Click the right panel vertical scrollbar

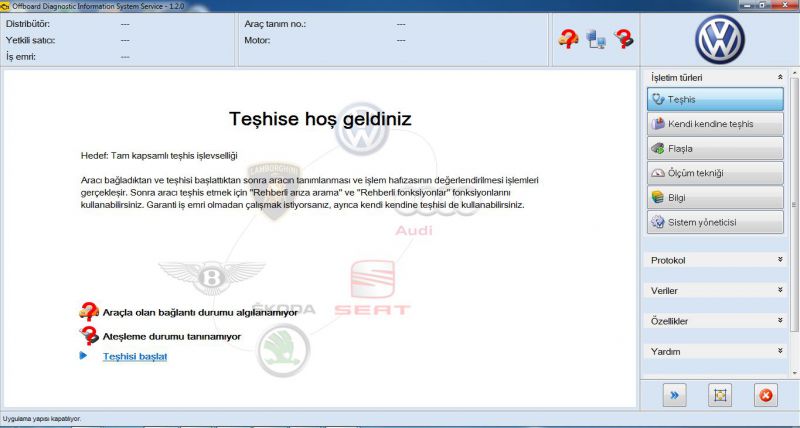[793, 204]
